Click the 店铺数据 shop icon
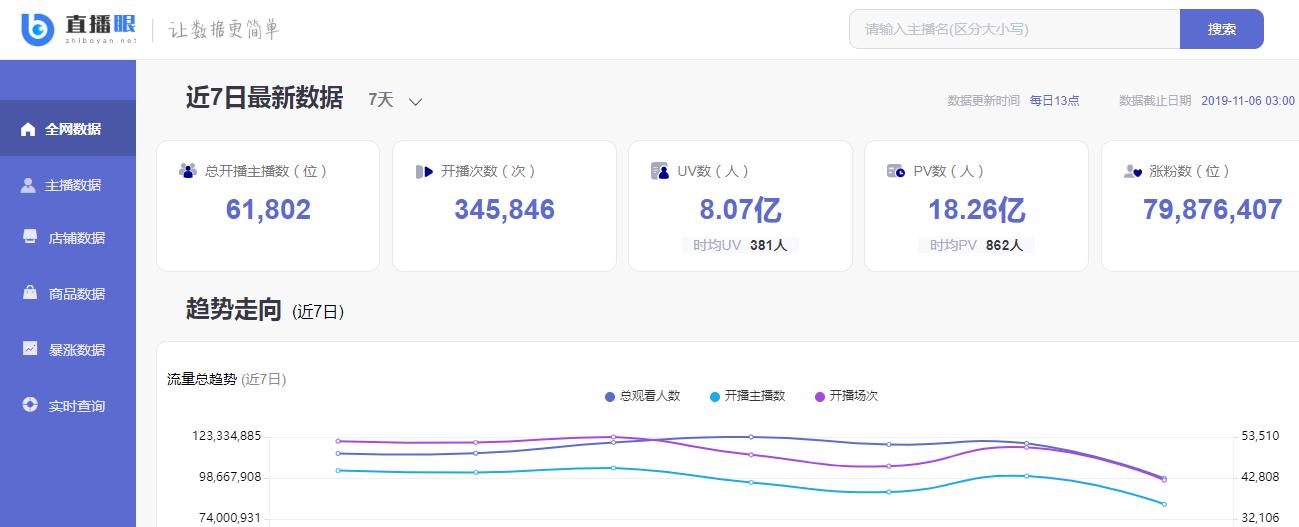 click(x=29, y=237)
